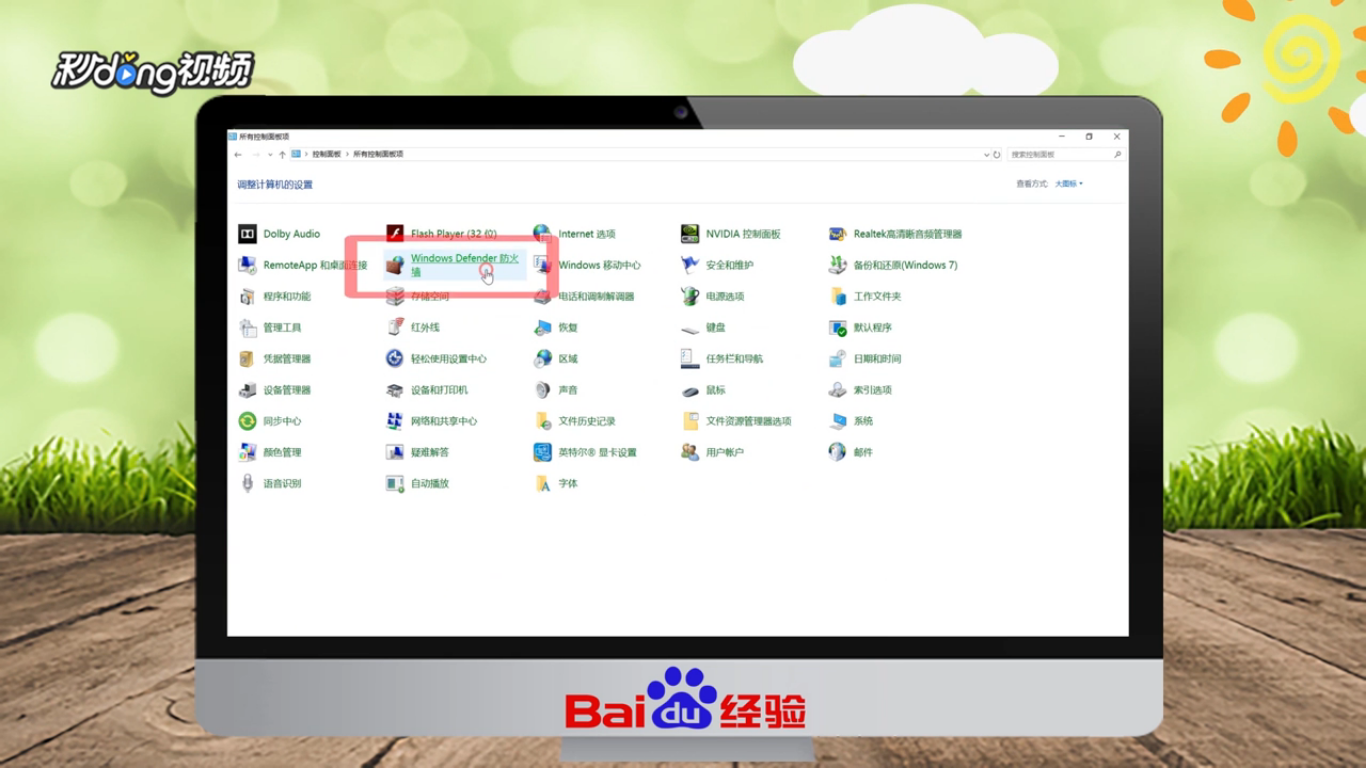Open 电话和调制解调器 item

click(584, 296)
